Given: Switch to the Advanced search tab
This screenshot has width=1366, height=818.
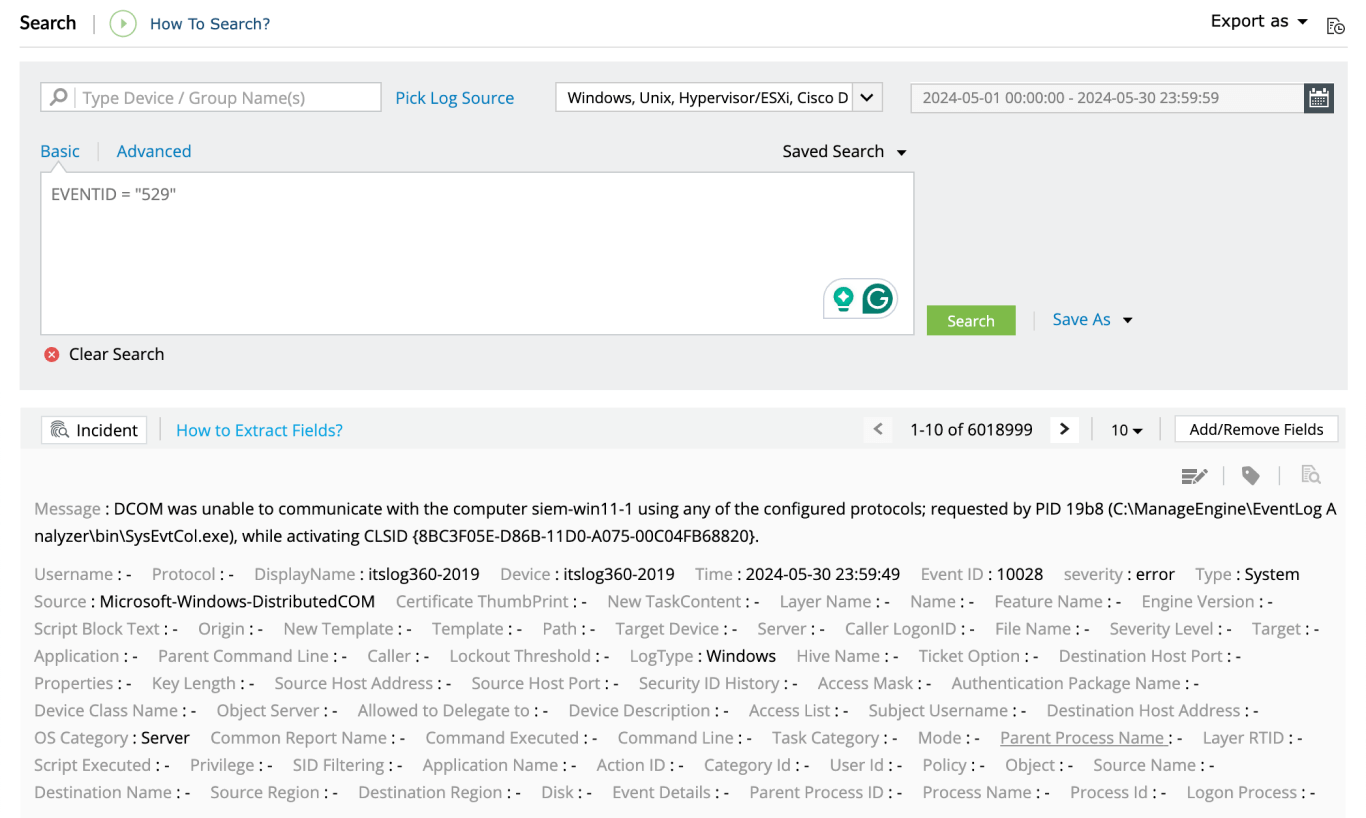Looking at the screenshot, I should point(153,150).
